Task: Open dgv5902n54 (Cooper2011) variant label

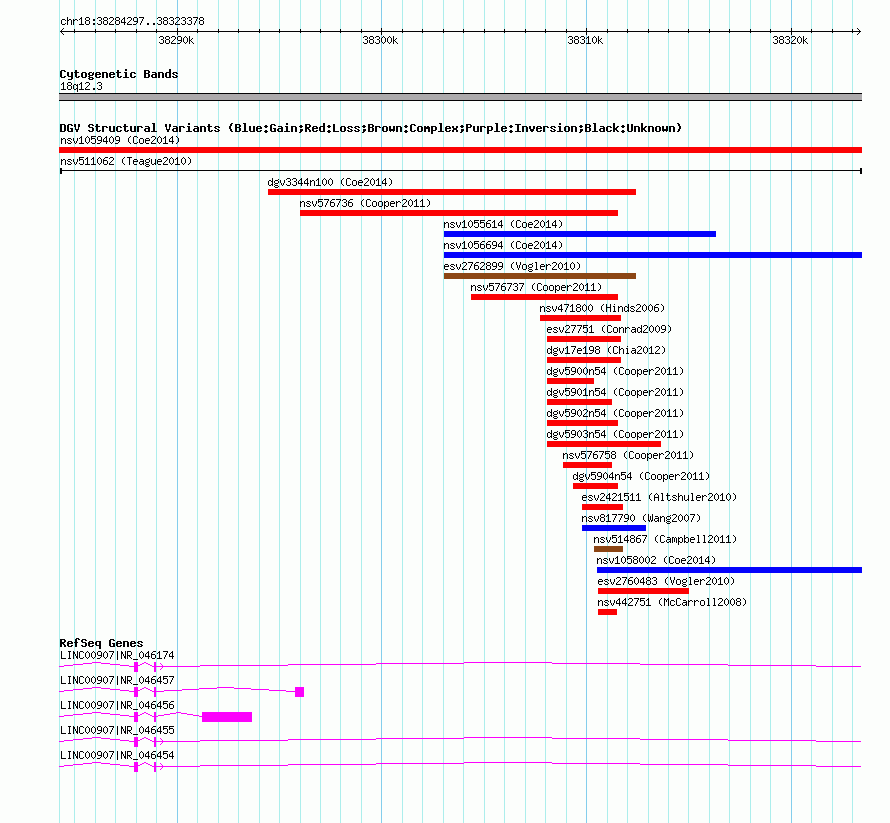Action: tap(615, 413)
